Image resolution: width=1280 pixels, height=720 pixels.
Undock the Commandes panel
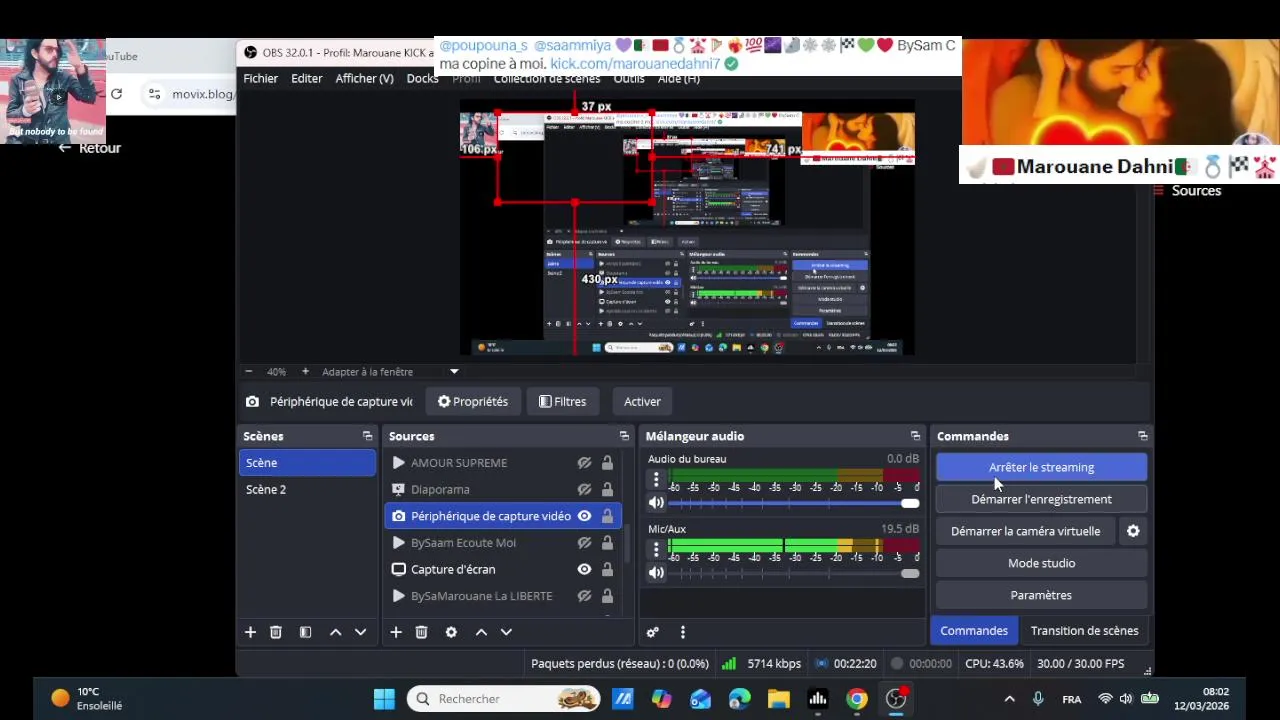pos(1143,436)
